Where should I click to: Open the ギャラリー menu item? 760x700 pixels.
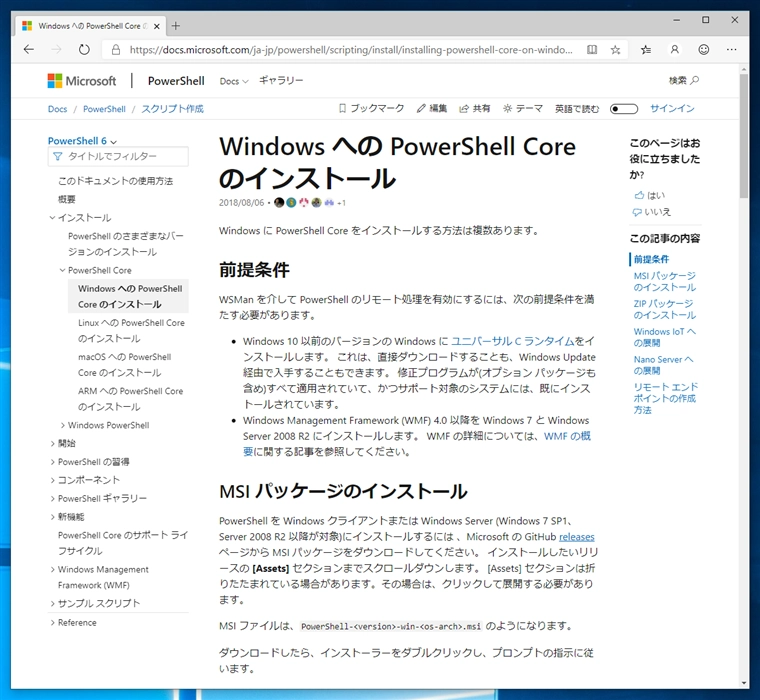(281, 80)
